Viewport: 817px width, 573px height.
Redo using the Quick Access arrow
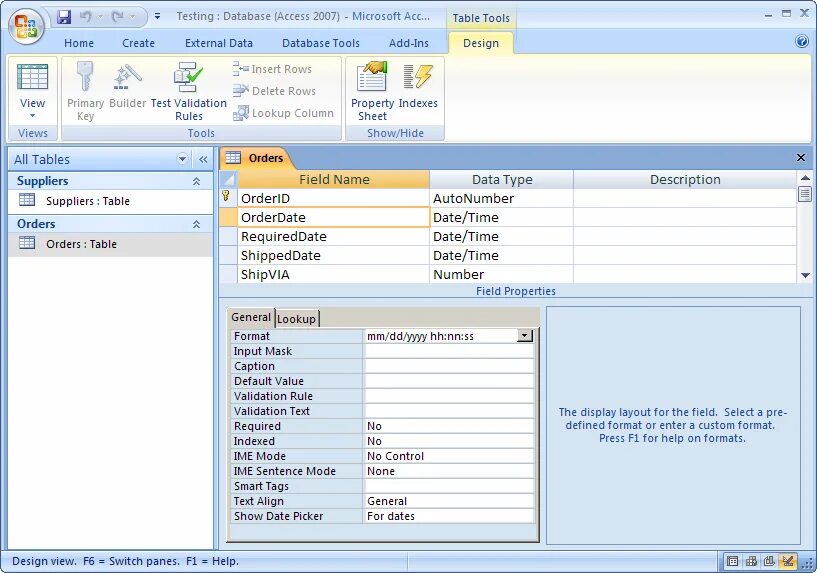[x=118, y=17]
